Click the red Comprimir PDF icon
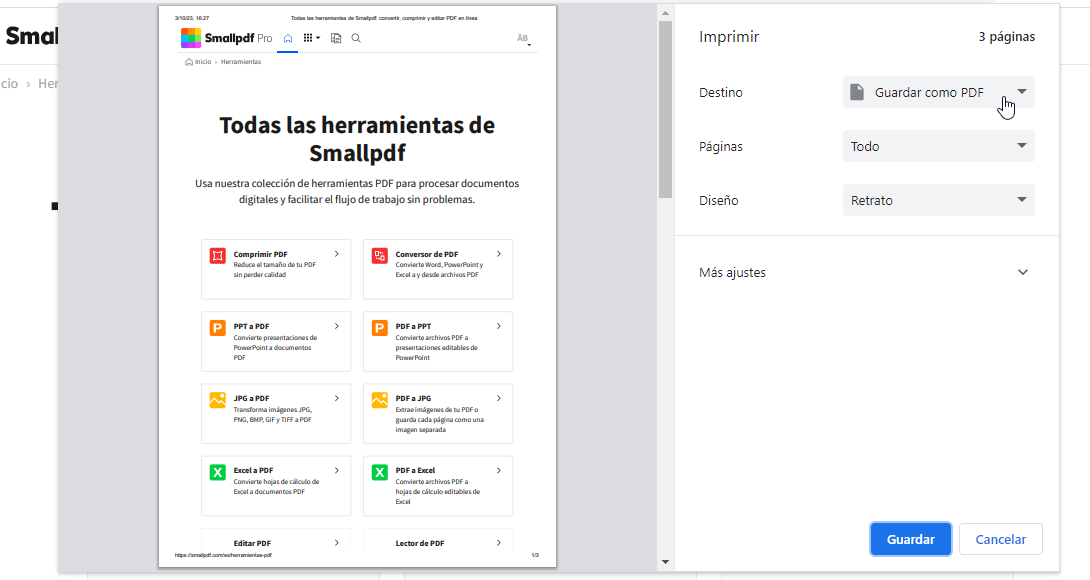Screen dimensions: 1090x580 point(217,255)
